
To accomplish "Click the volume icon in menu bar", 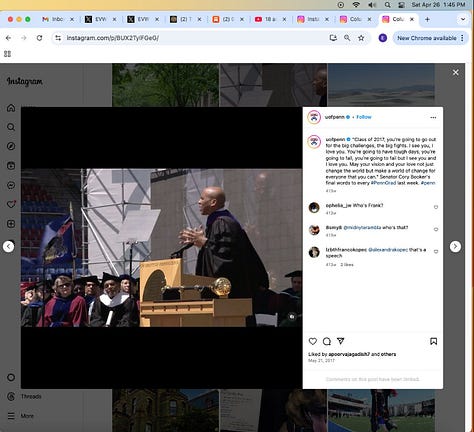I will pyautogui.click(x=372, y=5).
